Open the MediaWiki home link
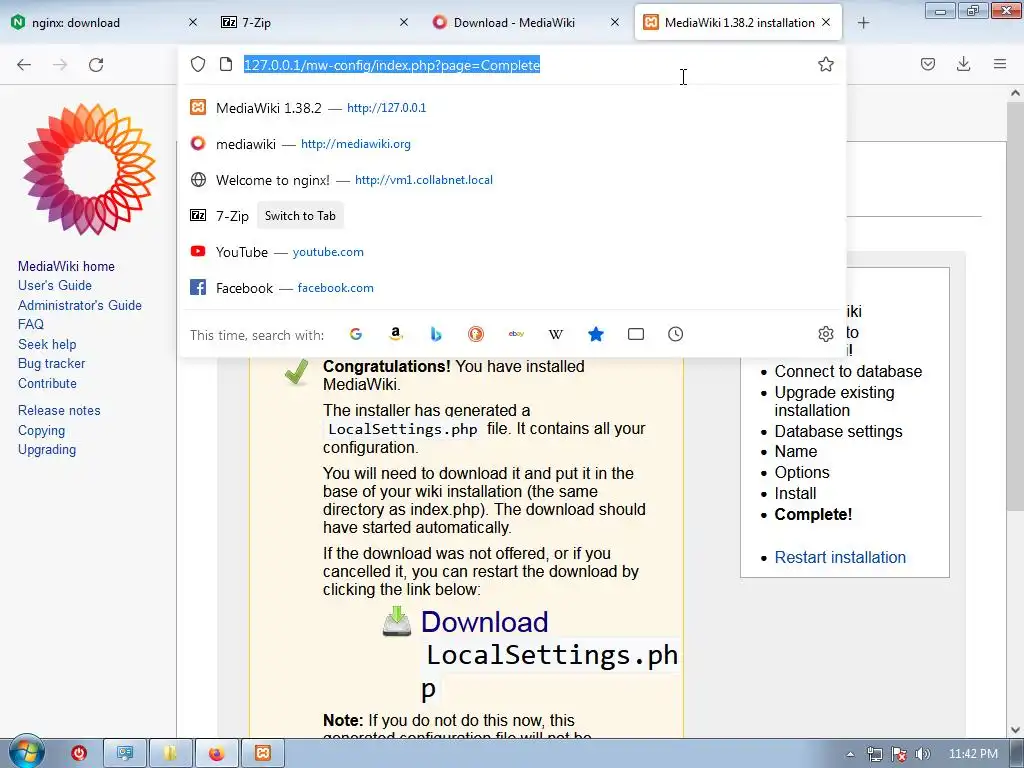 tap(66, 266)
